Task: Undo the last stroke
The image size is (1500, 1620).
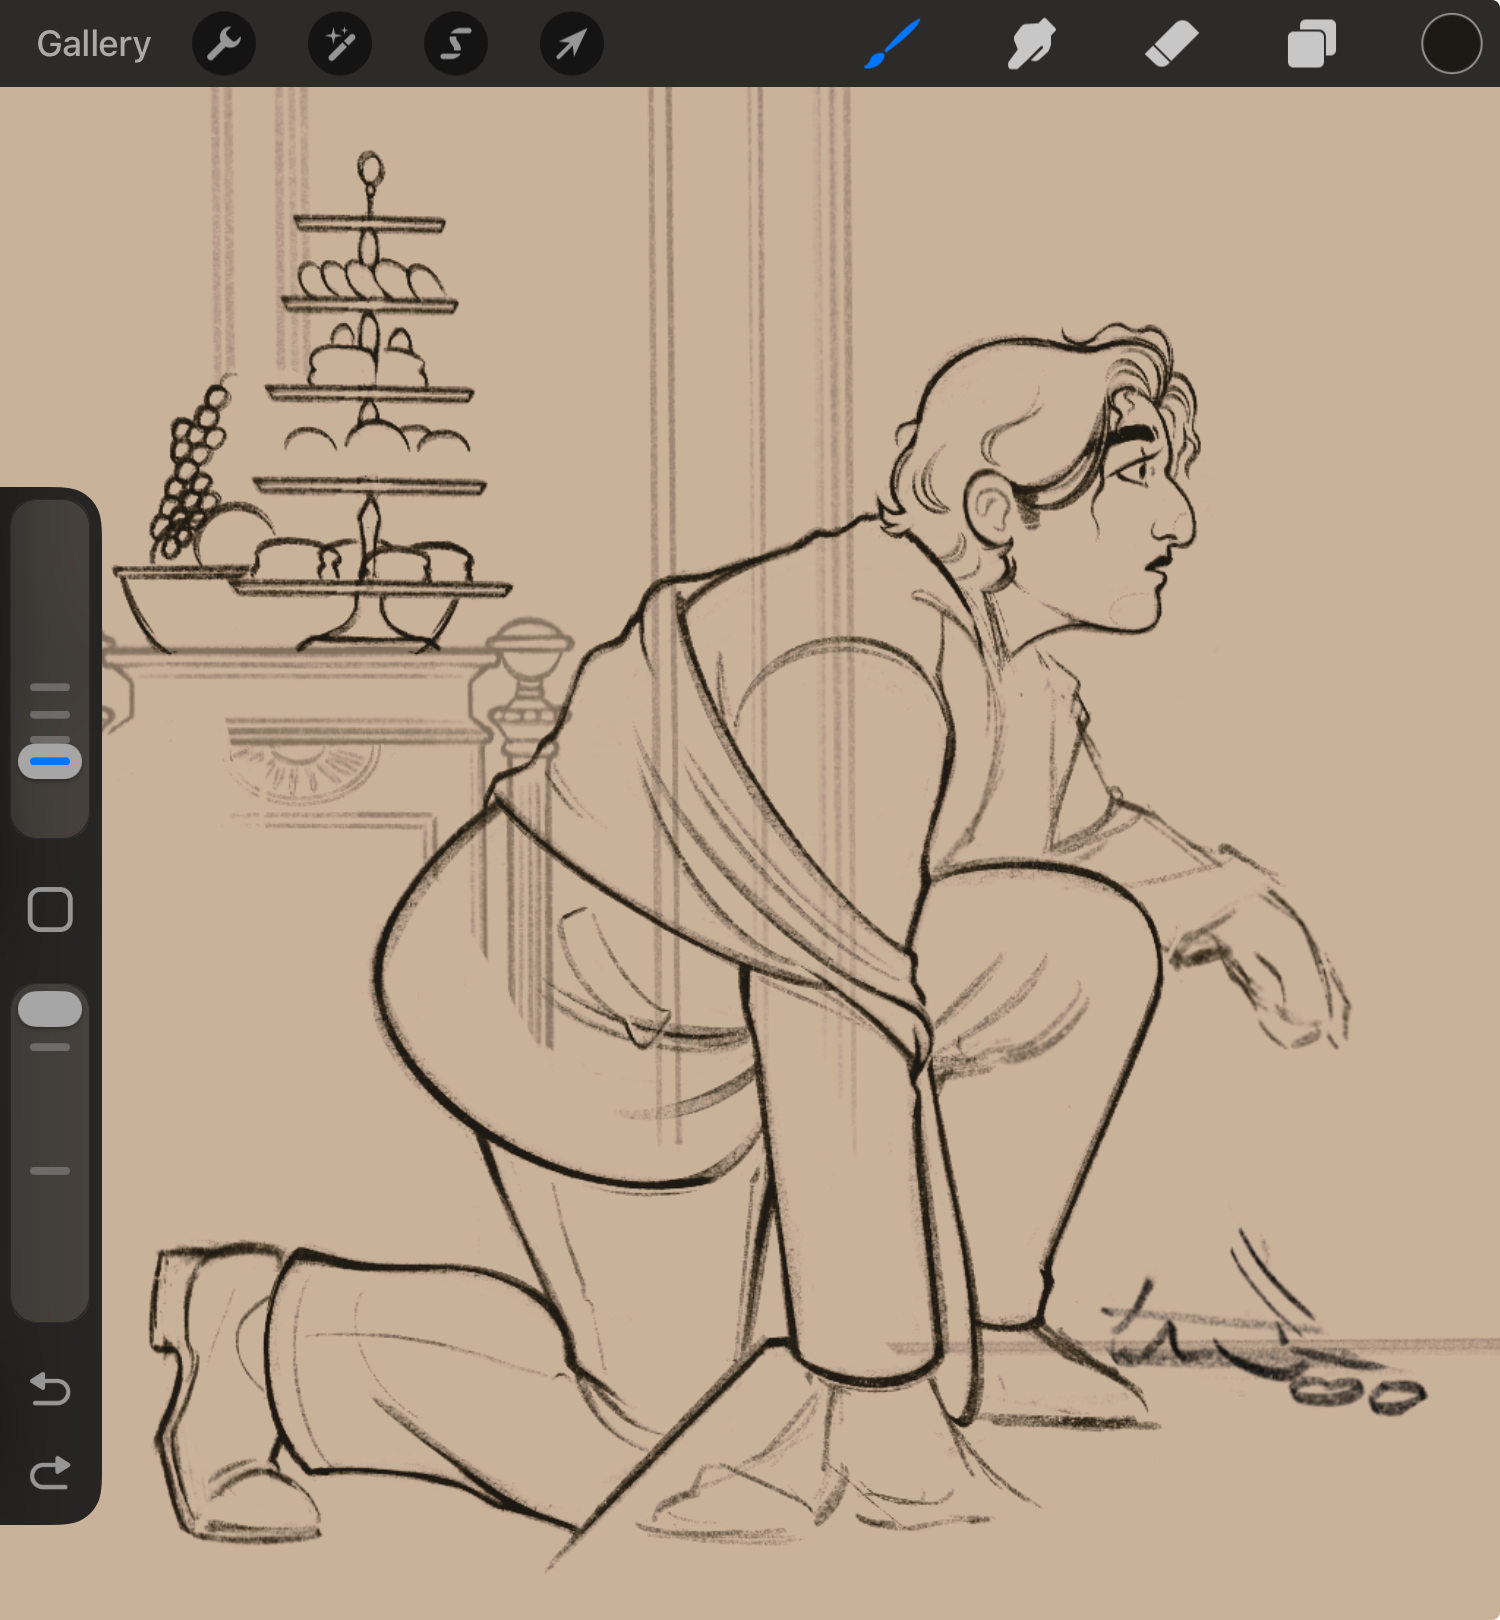Action: coord(50,1389)
